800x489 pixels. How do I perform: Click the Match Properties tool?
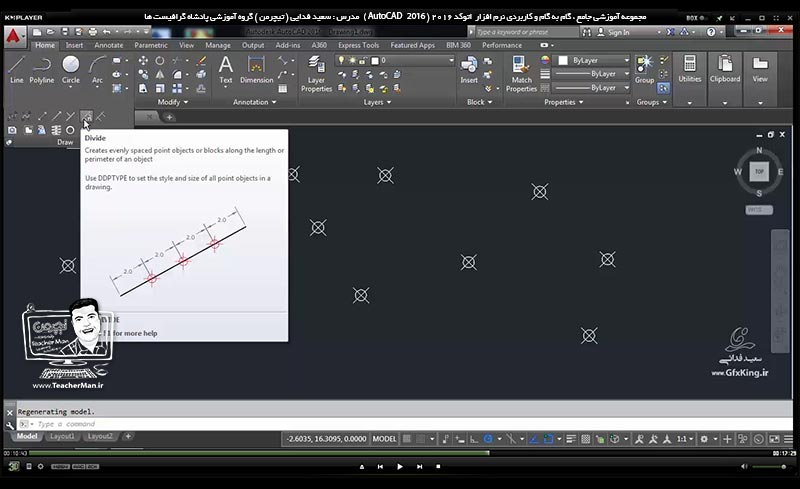[x=521, y=74]
